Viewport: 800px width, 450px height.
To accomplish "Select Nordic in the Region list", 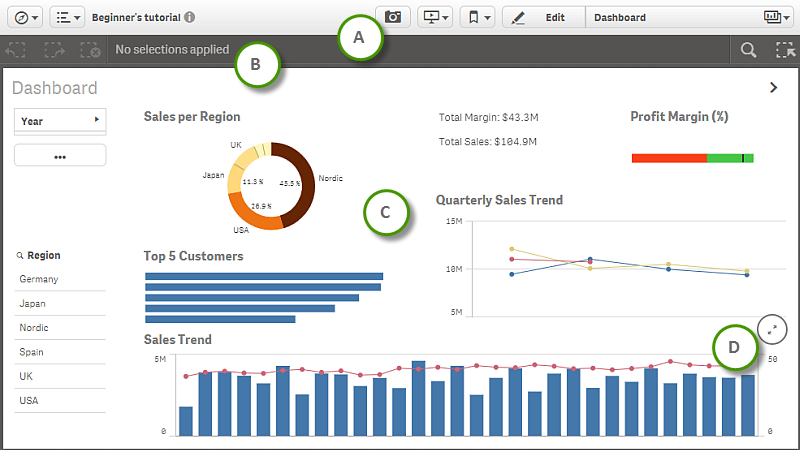I will 34,328.
